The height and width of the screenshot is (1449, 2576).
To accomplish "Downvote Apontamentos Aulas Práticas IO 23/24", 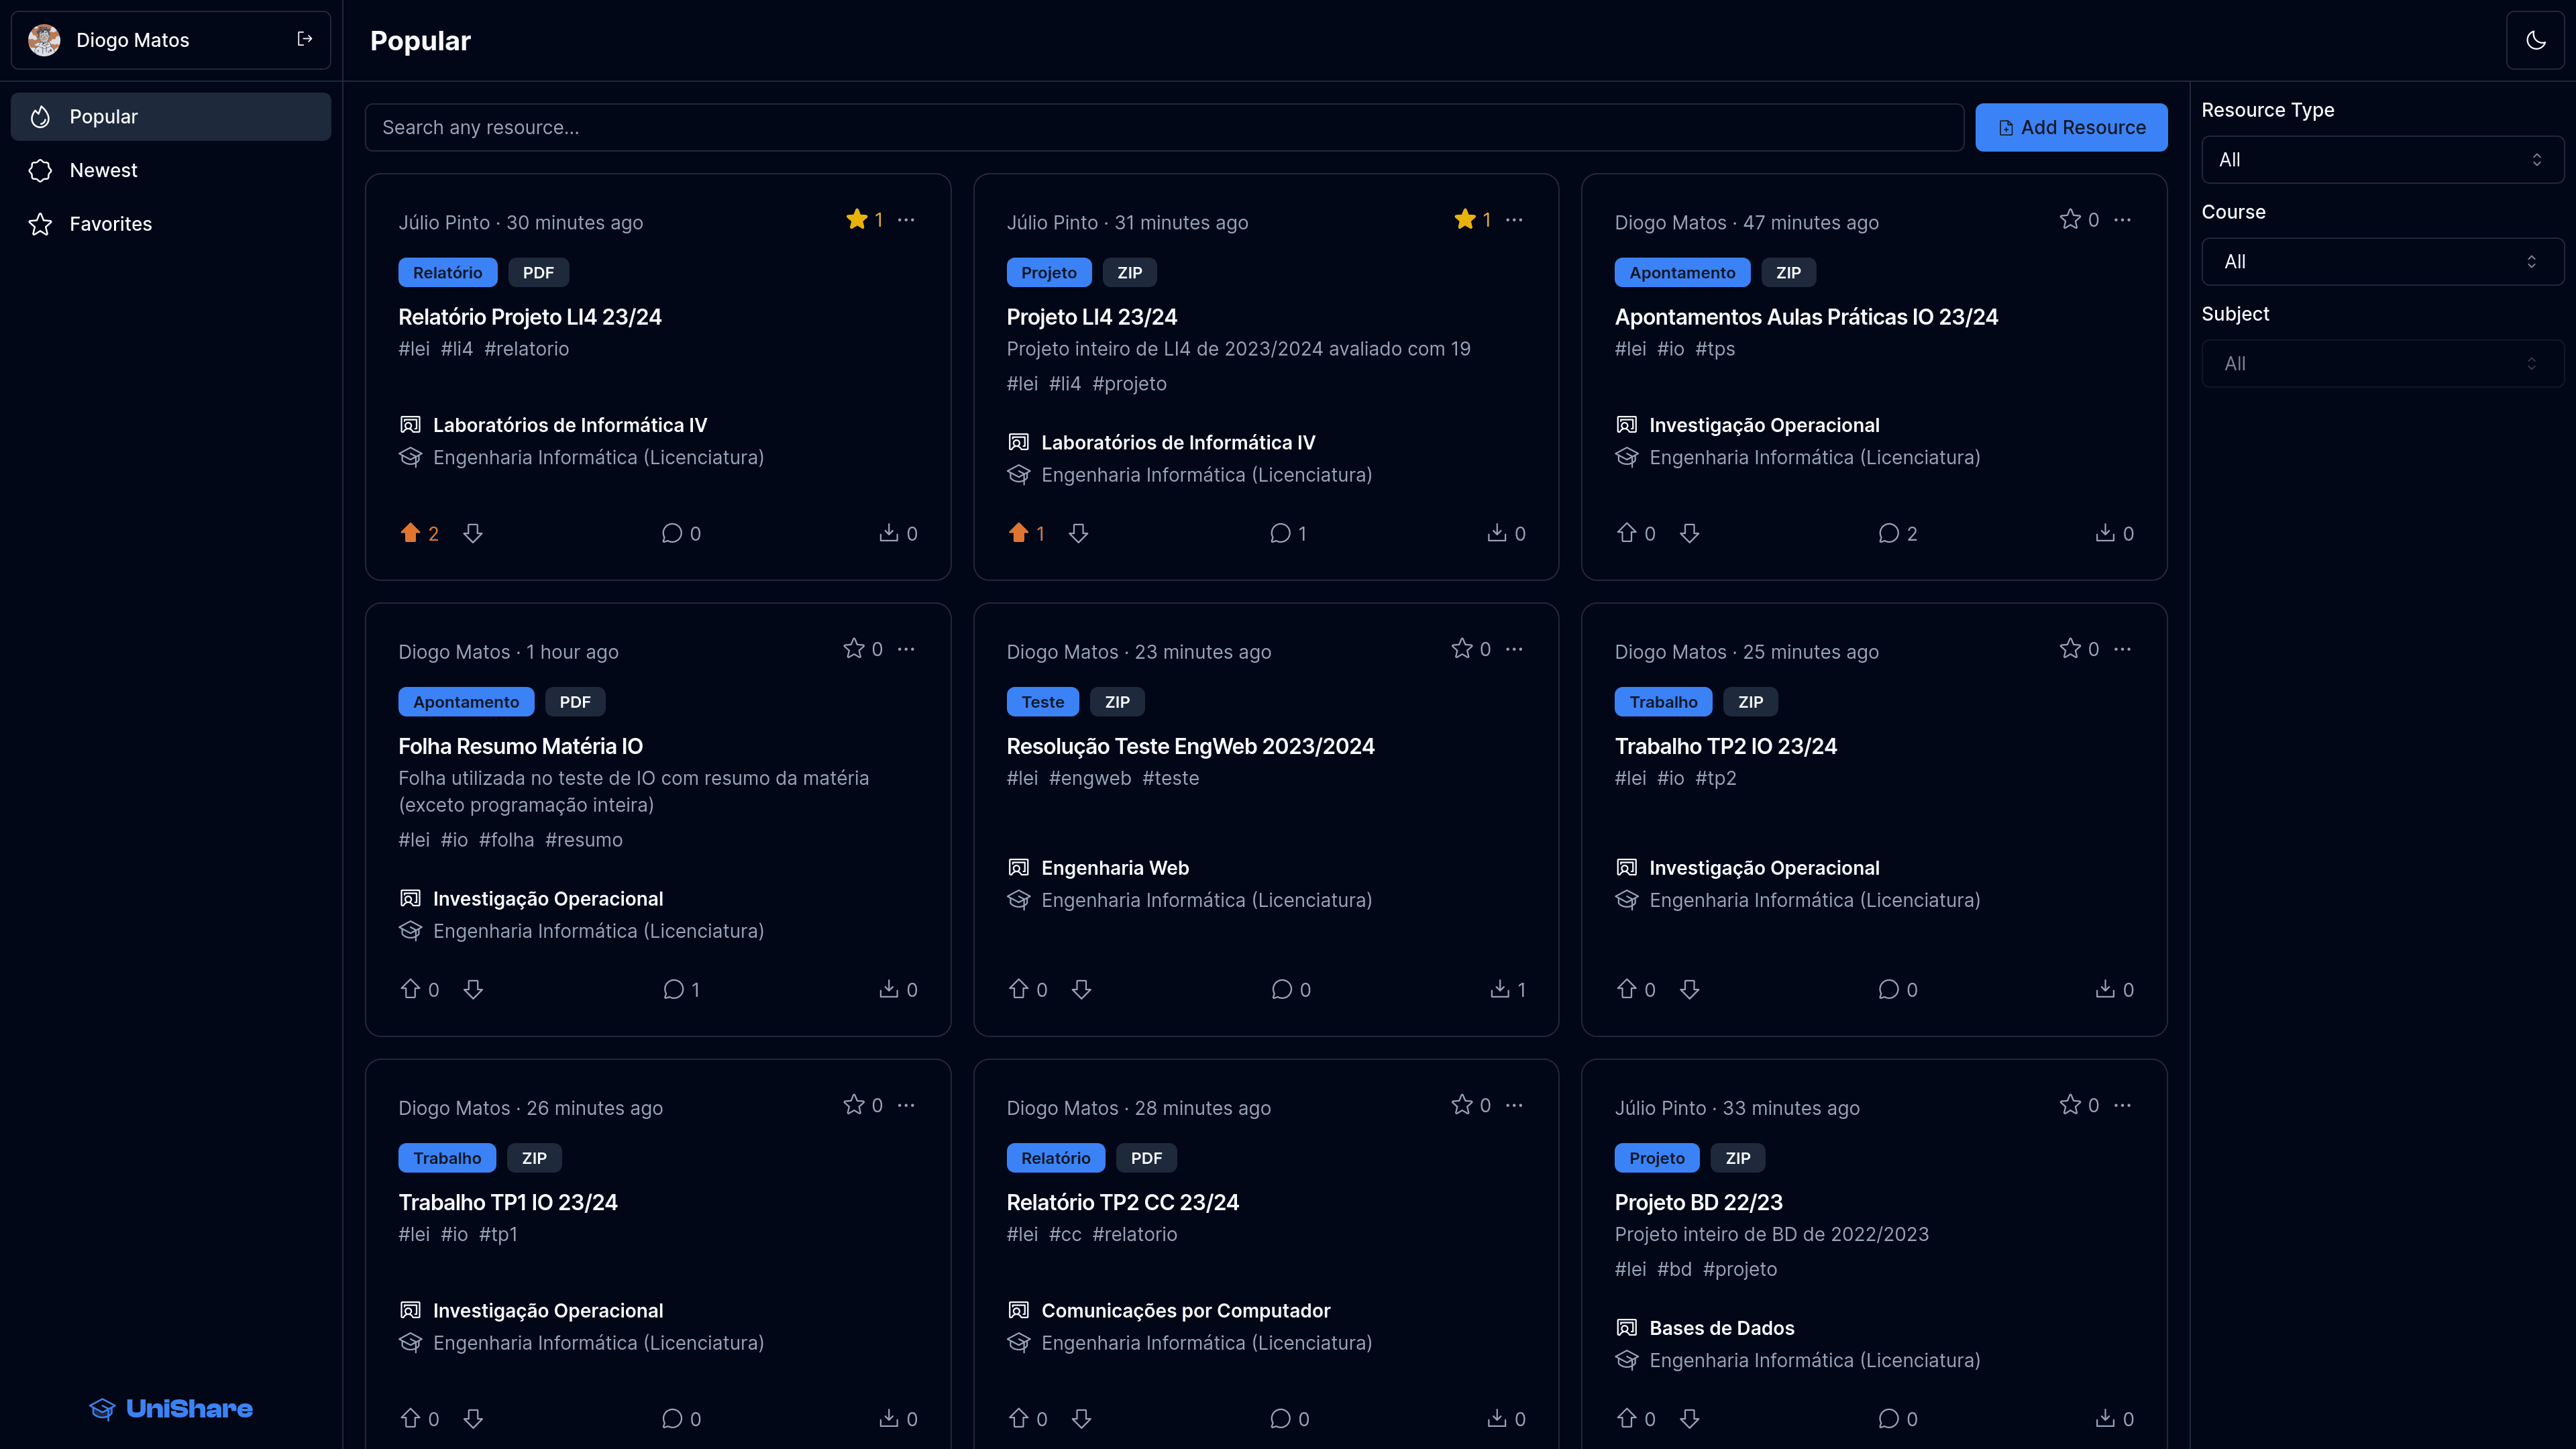I will point(1690,533).
